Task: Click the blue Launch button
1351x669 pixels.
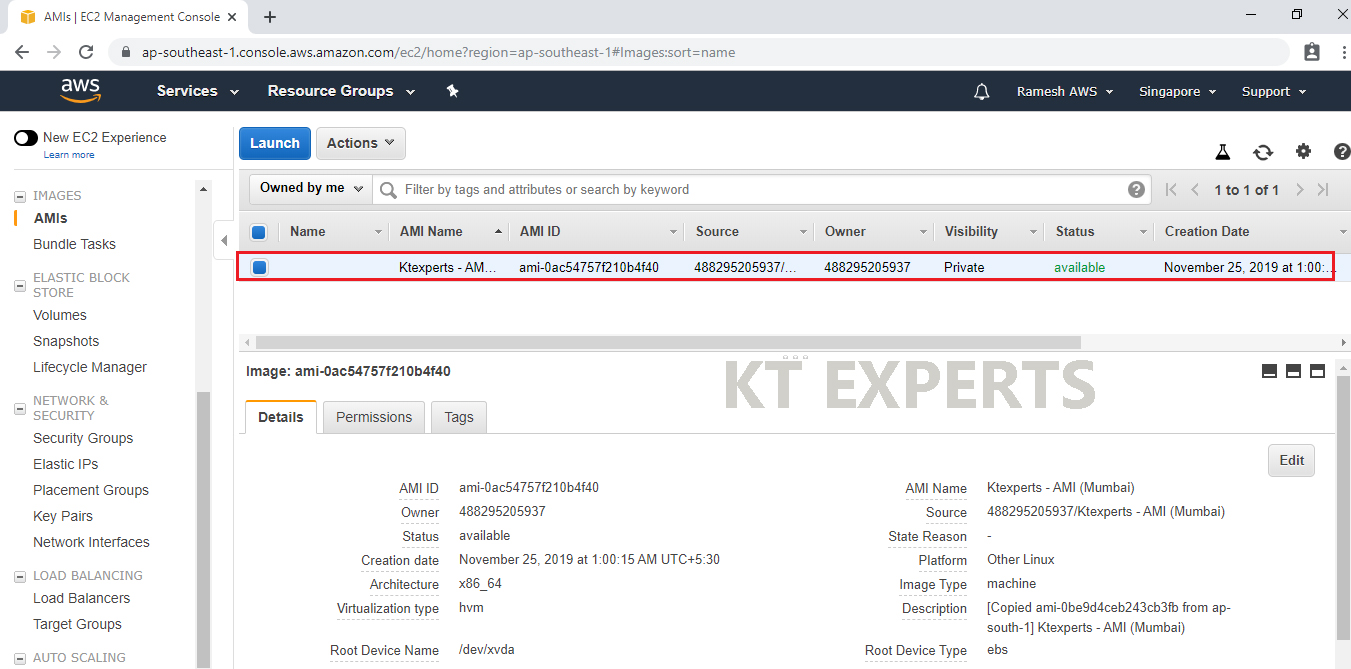Action: tap(275, 143)
